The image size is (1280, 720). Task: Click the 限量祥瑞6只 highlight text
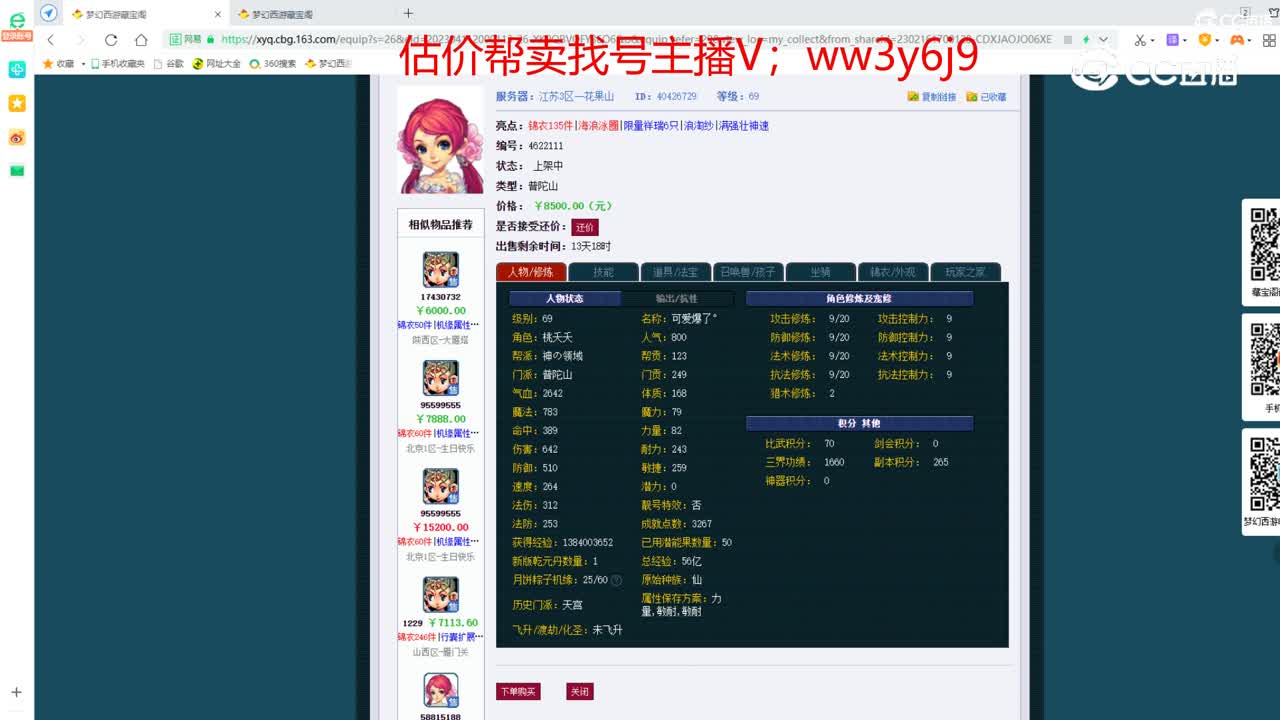click(651, 126)
